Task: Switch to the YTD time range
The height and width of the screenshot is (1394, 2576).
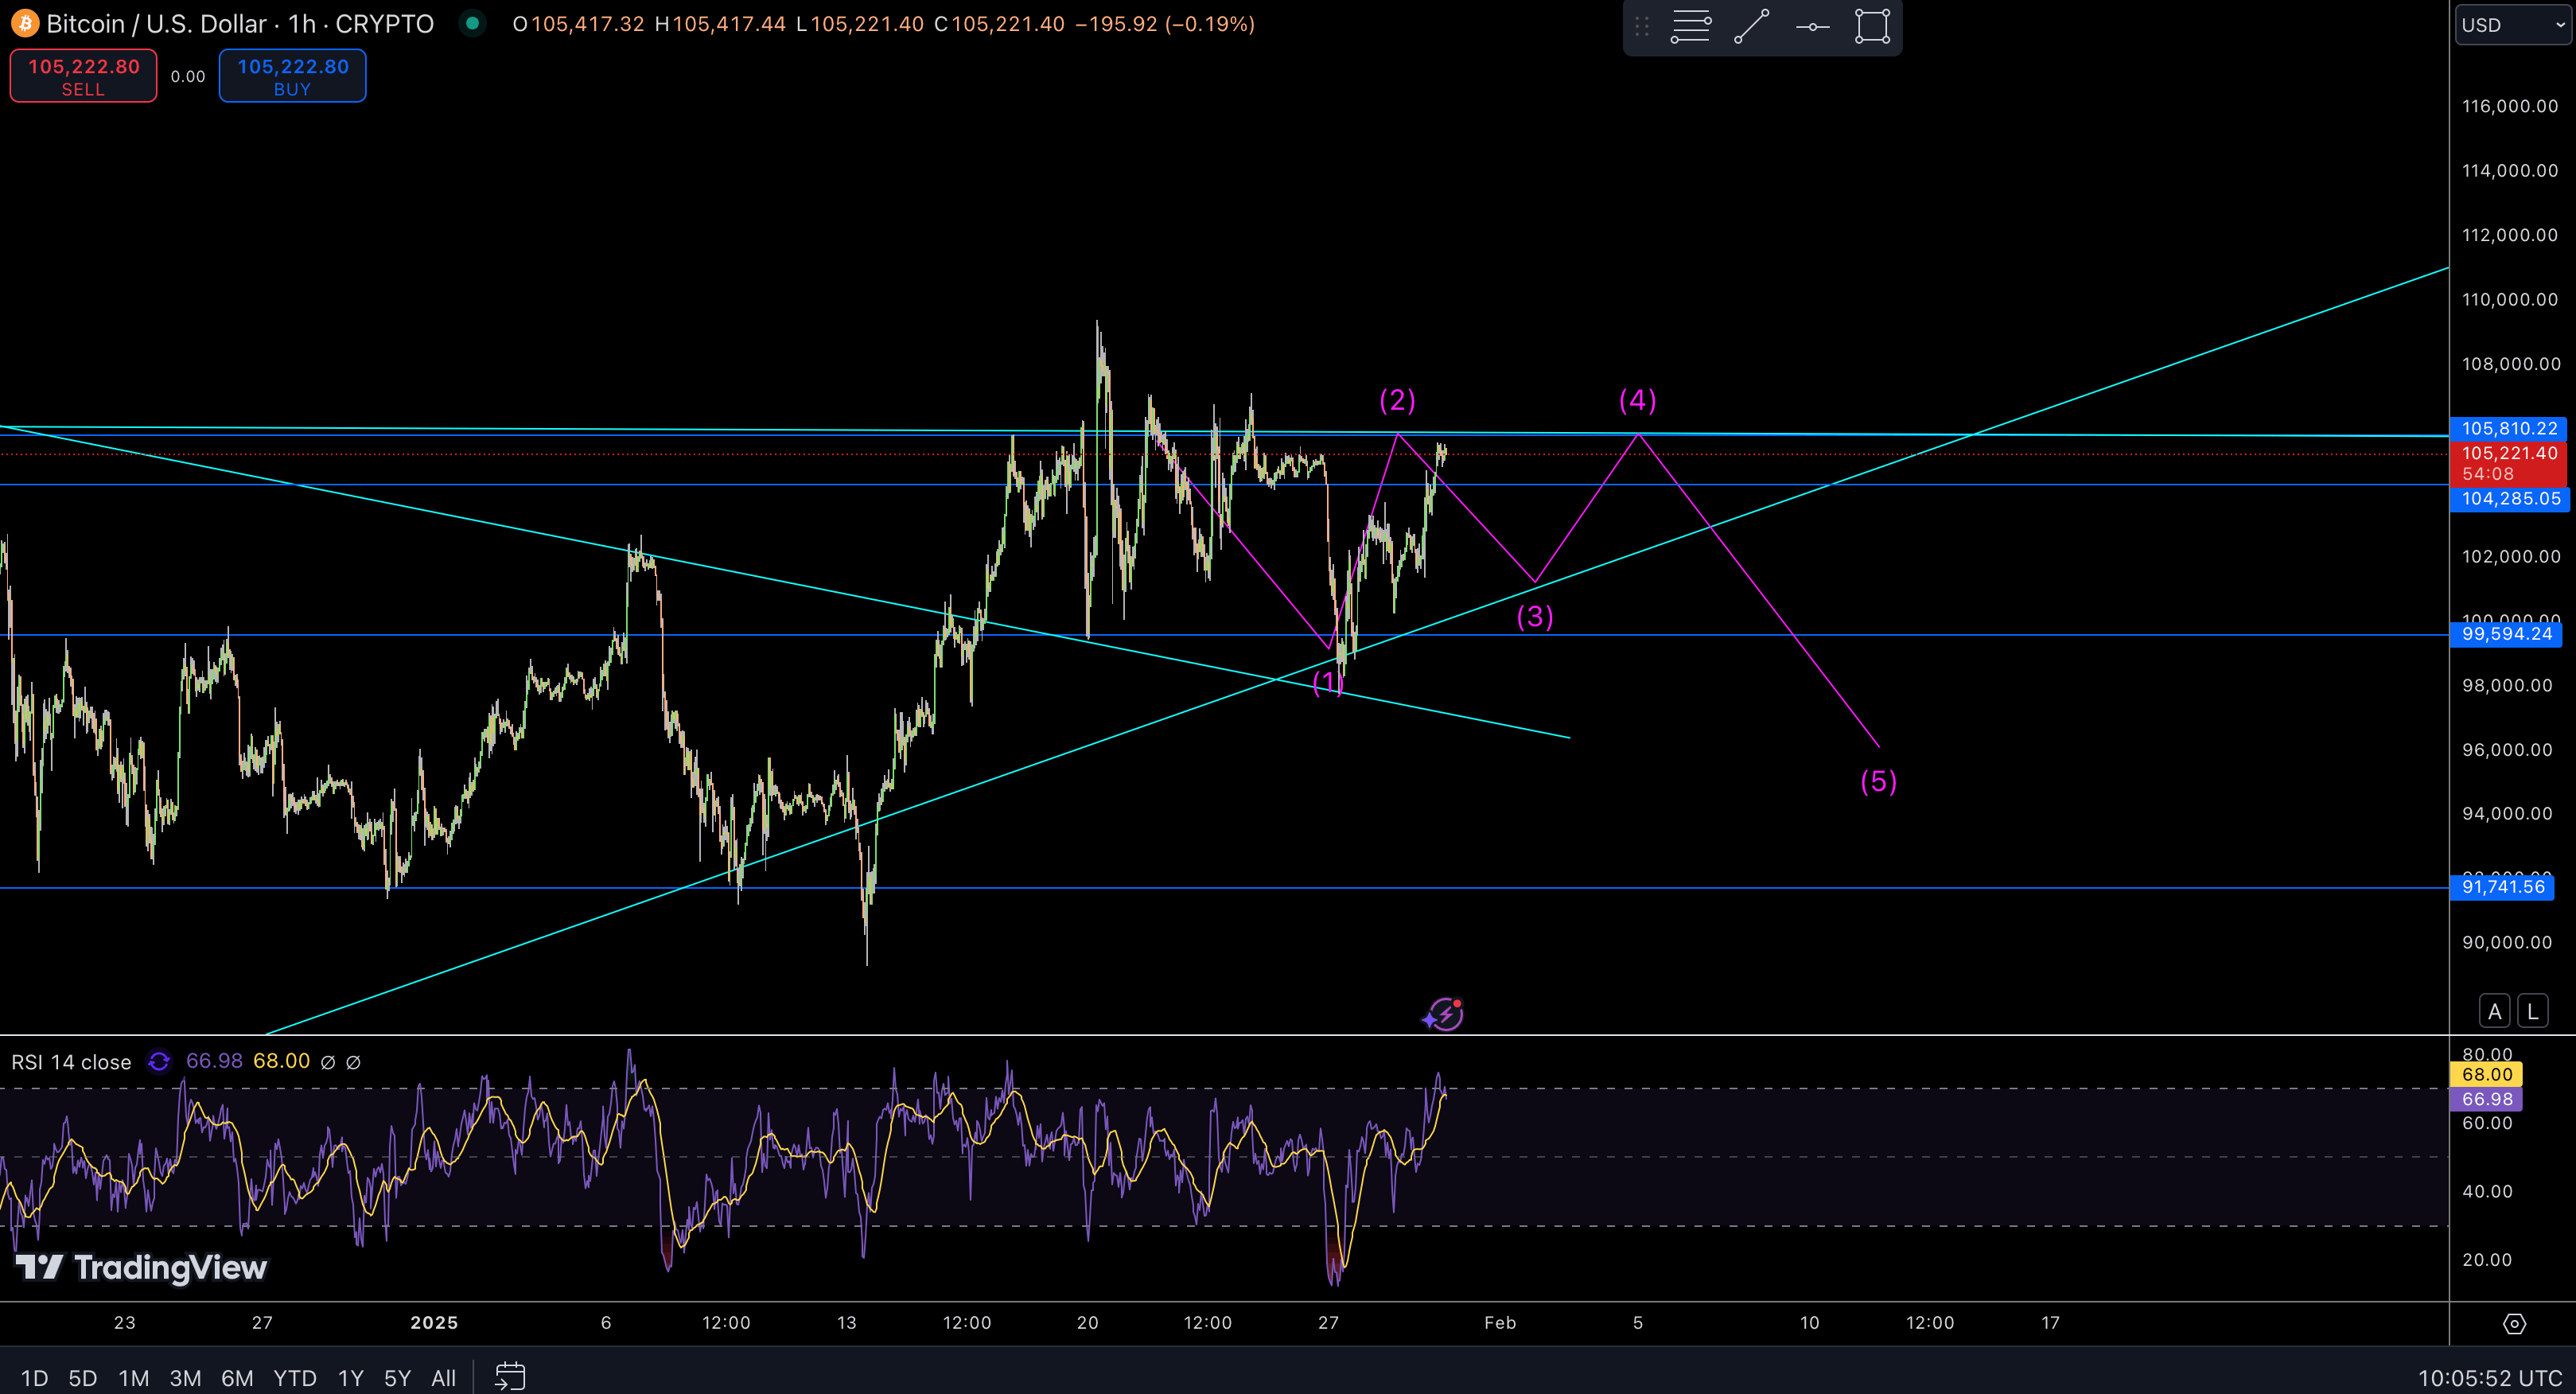Action: [x=294, y=1378]
